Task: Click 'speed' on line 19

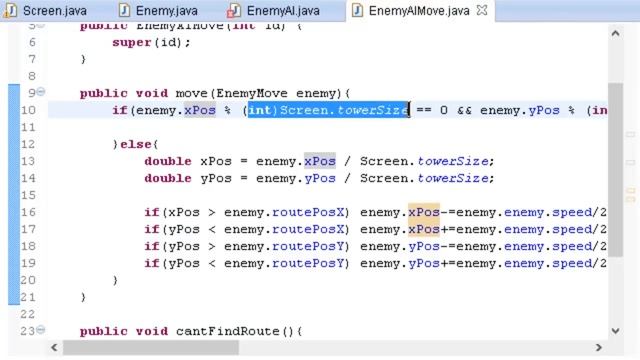Action: point(572,264)
